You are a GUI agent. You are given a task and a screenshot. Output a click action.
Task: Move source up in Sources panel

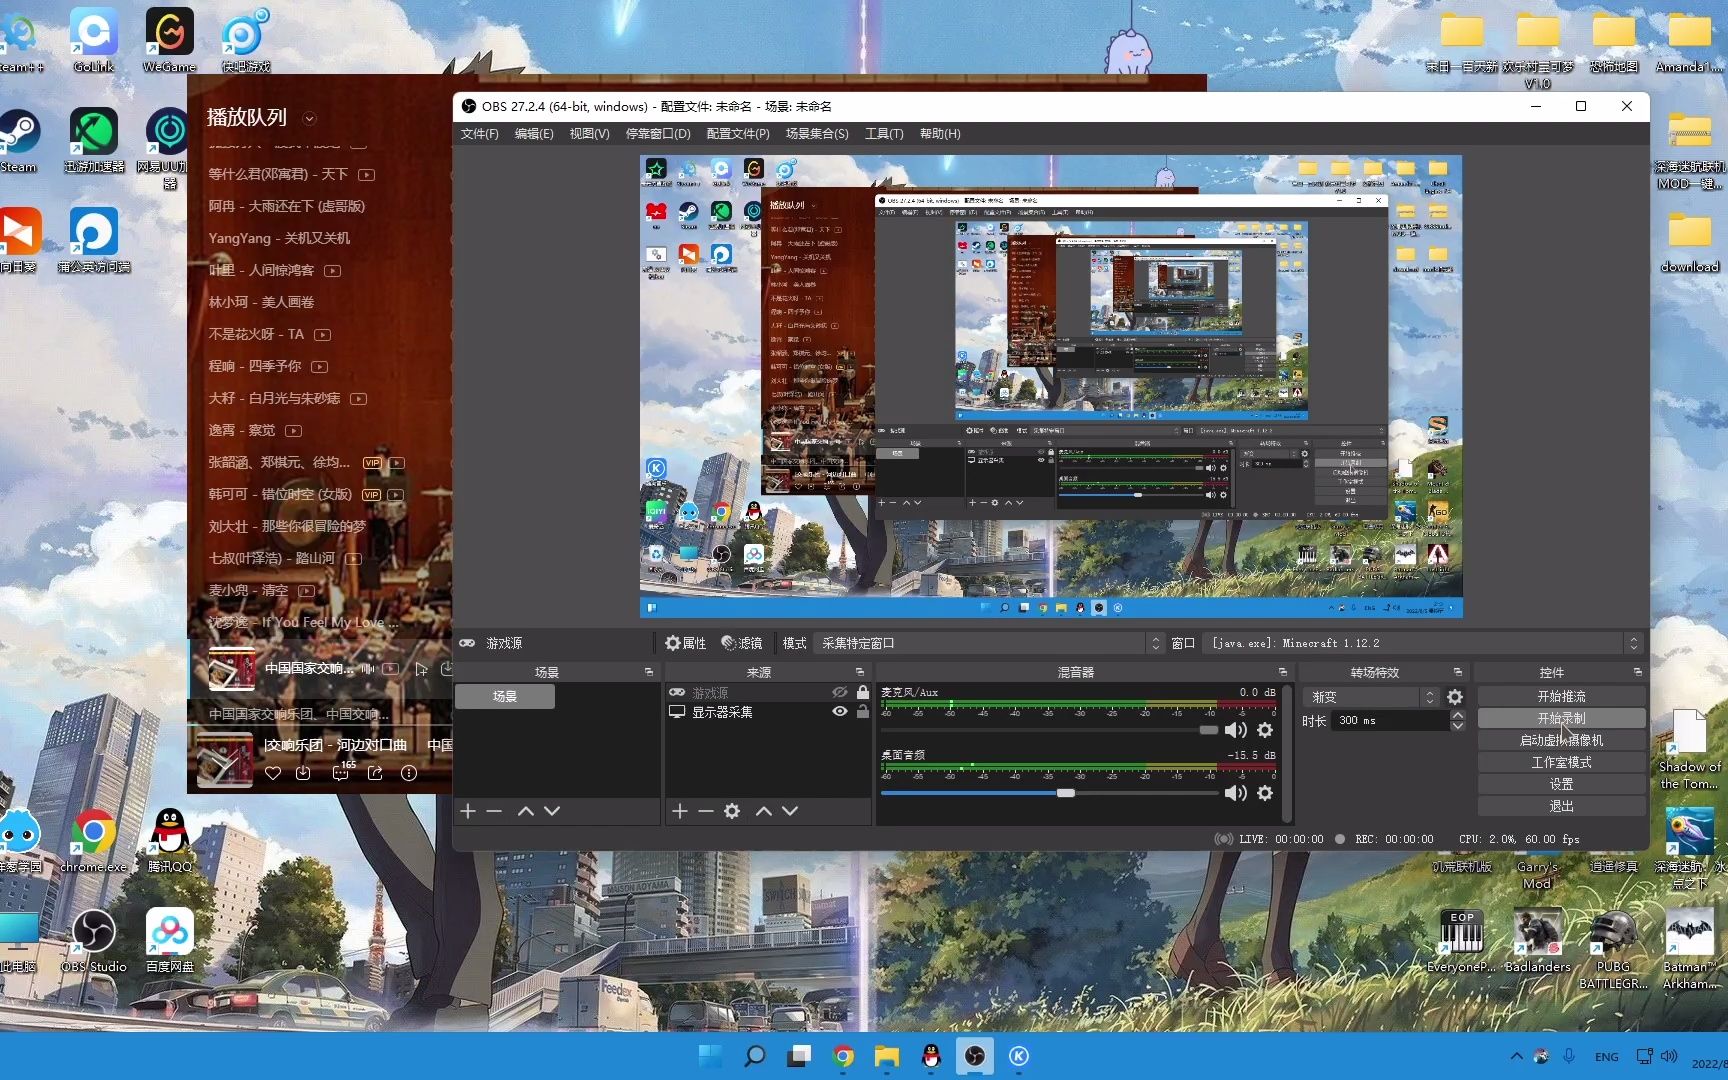[764, 811]
